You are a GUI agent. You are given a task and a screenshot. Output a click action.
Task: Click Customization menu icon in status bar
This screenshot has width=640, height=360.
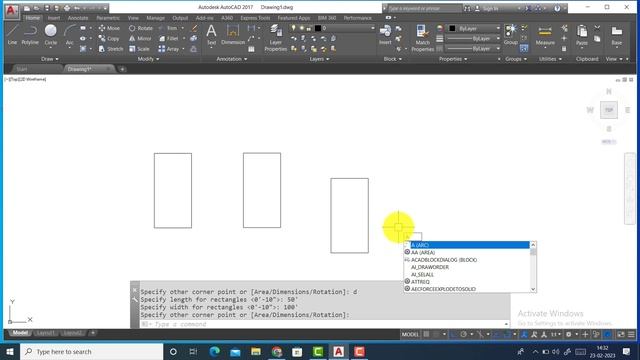pyautogui.click(x=631, y=334)
